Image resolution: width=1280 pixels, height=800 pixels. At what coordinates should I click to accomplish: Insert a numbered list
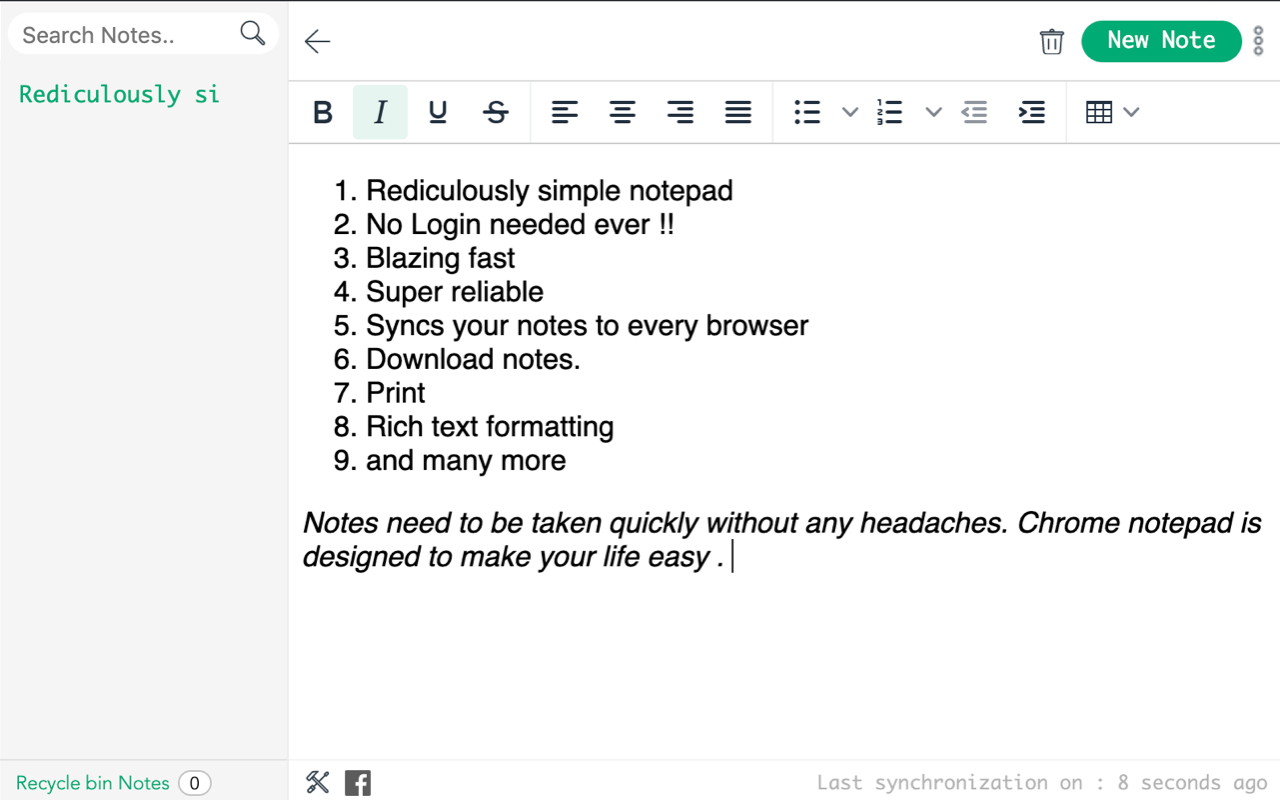[x=890, y=112]
